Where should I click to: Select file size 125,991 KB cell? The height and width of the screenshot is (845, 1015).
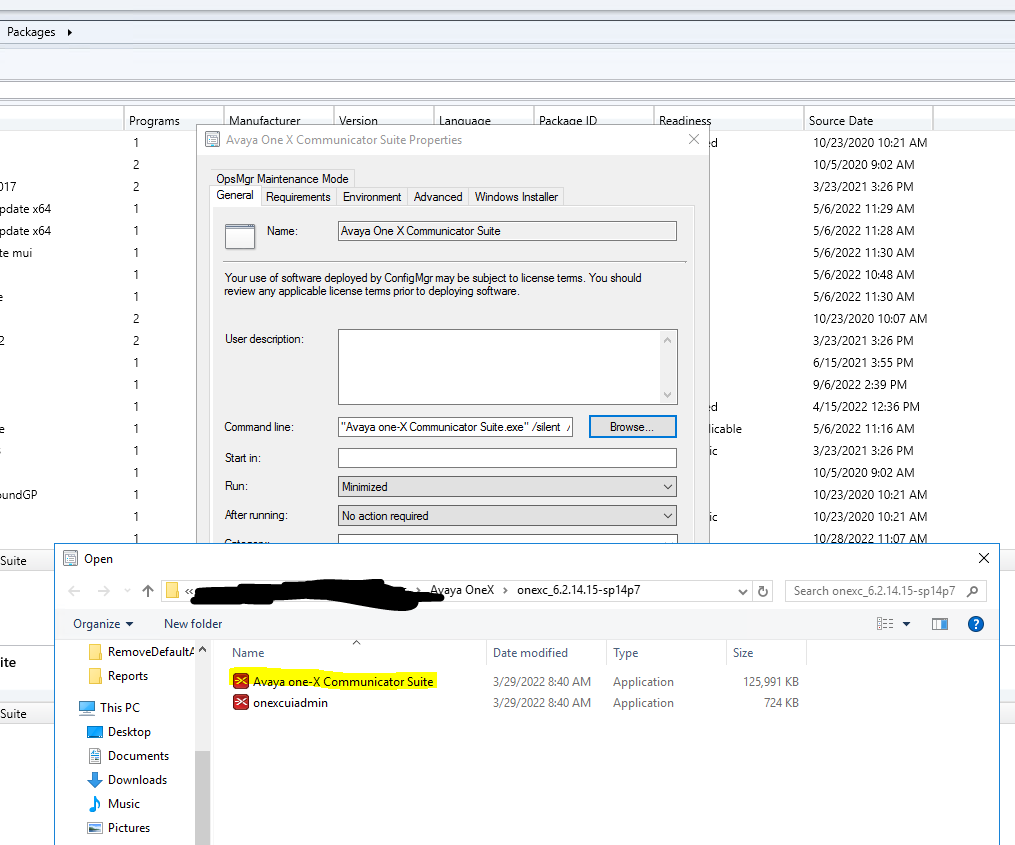770,681
